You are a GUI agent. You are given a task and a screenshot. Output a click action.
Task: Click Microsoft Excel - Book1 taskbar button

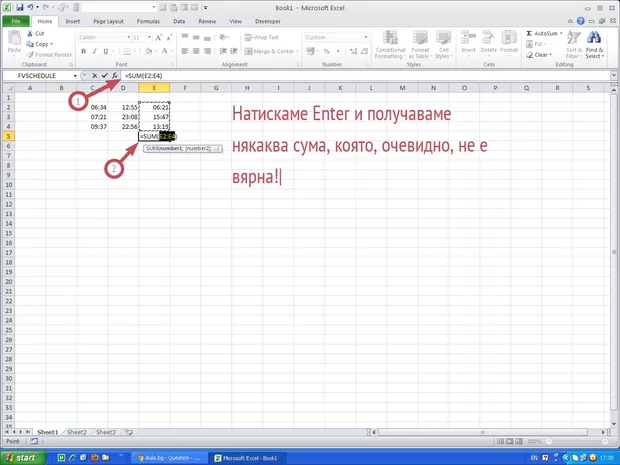[245, 458]
